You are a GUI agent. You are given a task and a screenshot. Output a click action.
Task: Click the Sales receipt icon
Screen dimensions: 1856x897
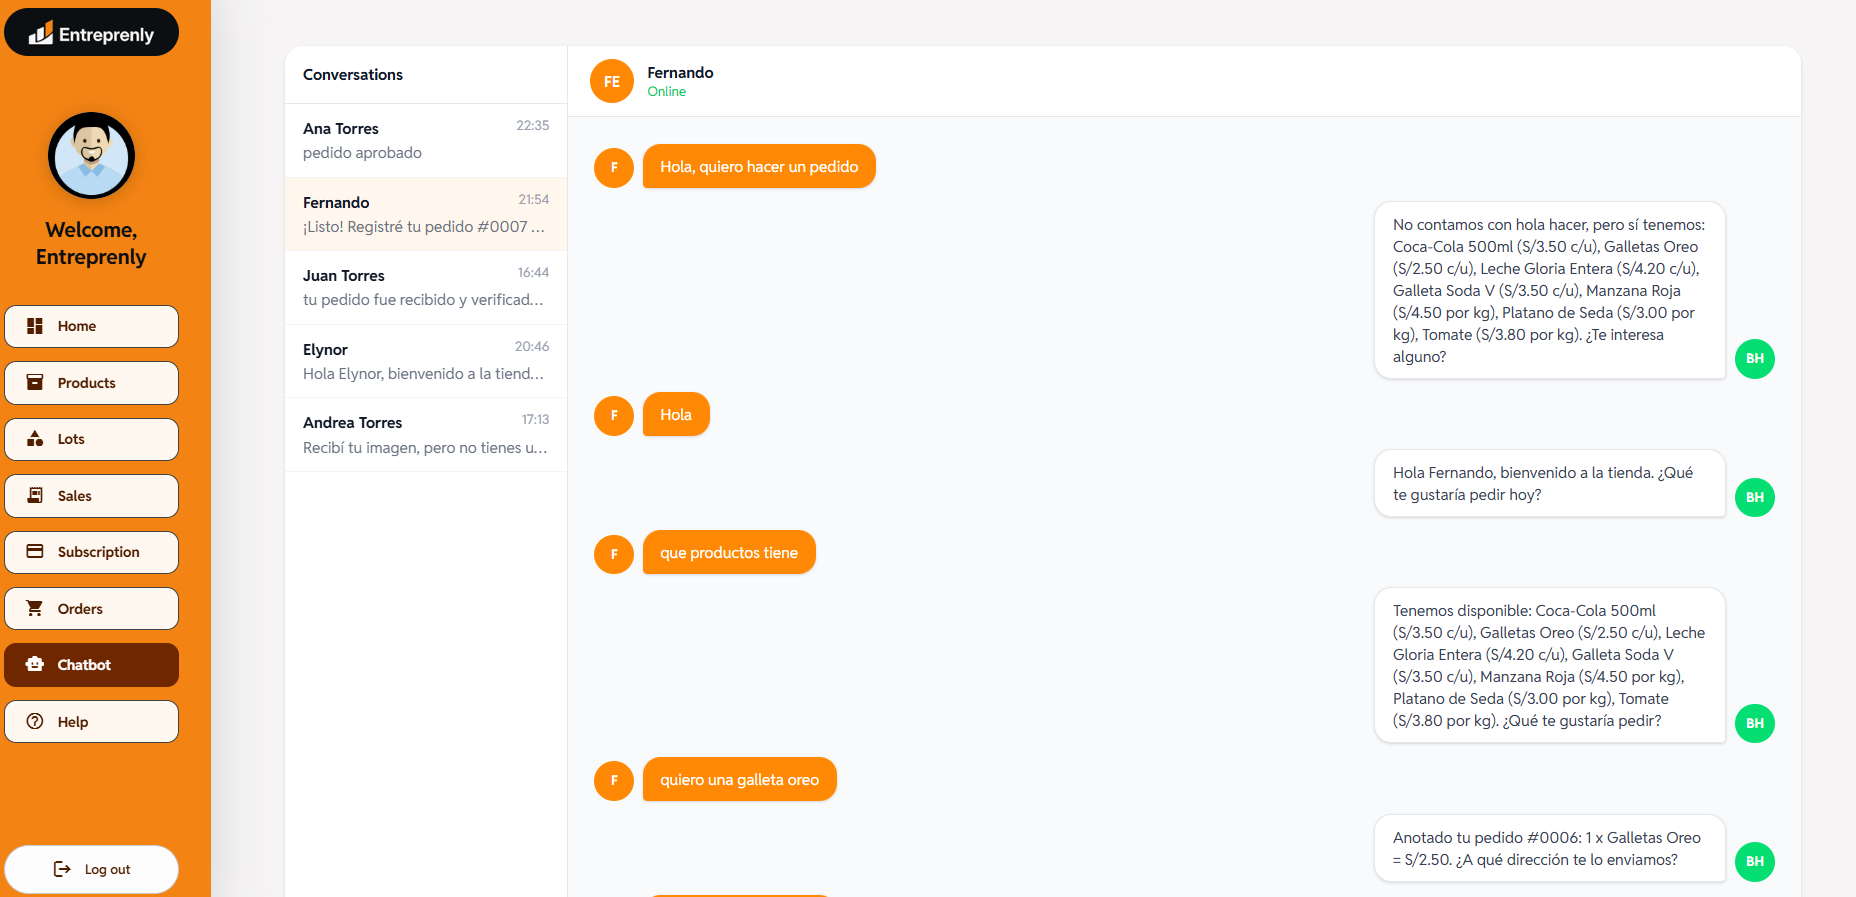[x=35, y=495]
